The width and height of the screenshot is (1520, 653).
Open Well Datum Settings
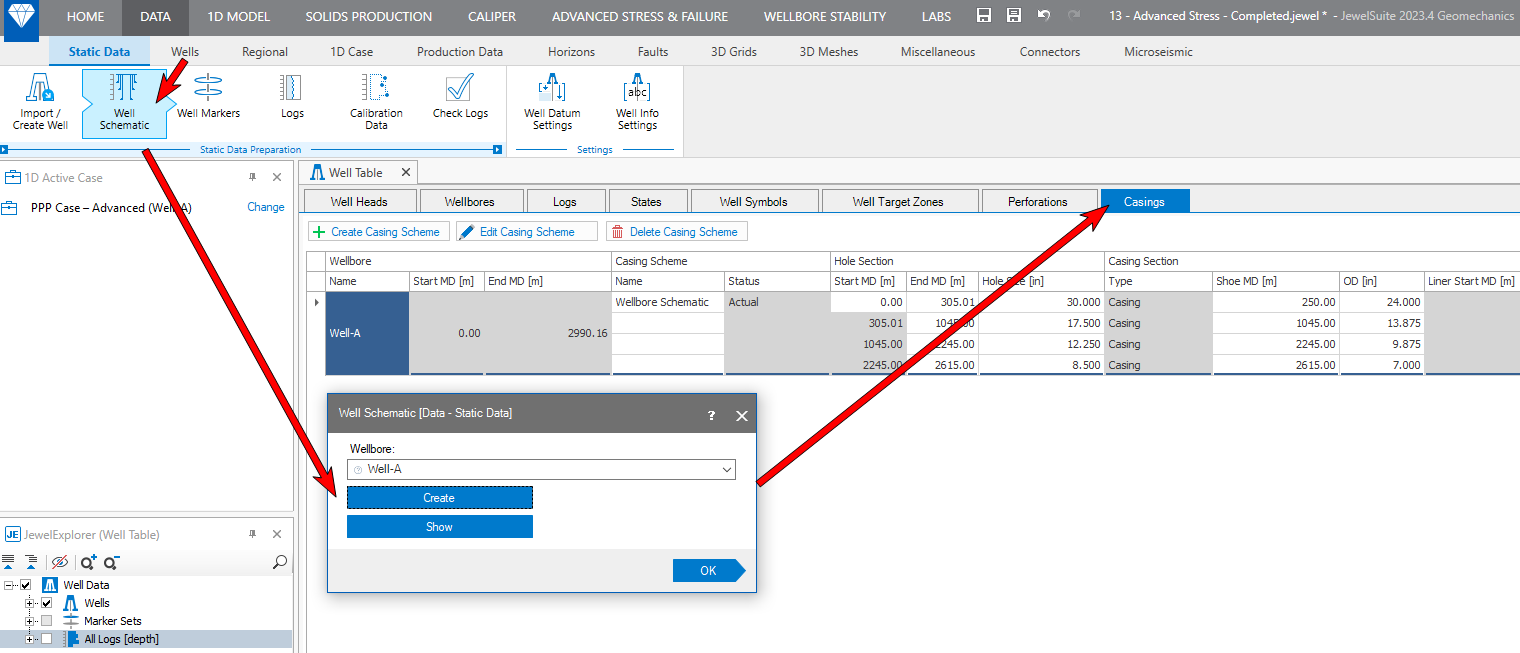[x=552, y=102]
